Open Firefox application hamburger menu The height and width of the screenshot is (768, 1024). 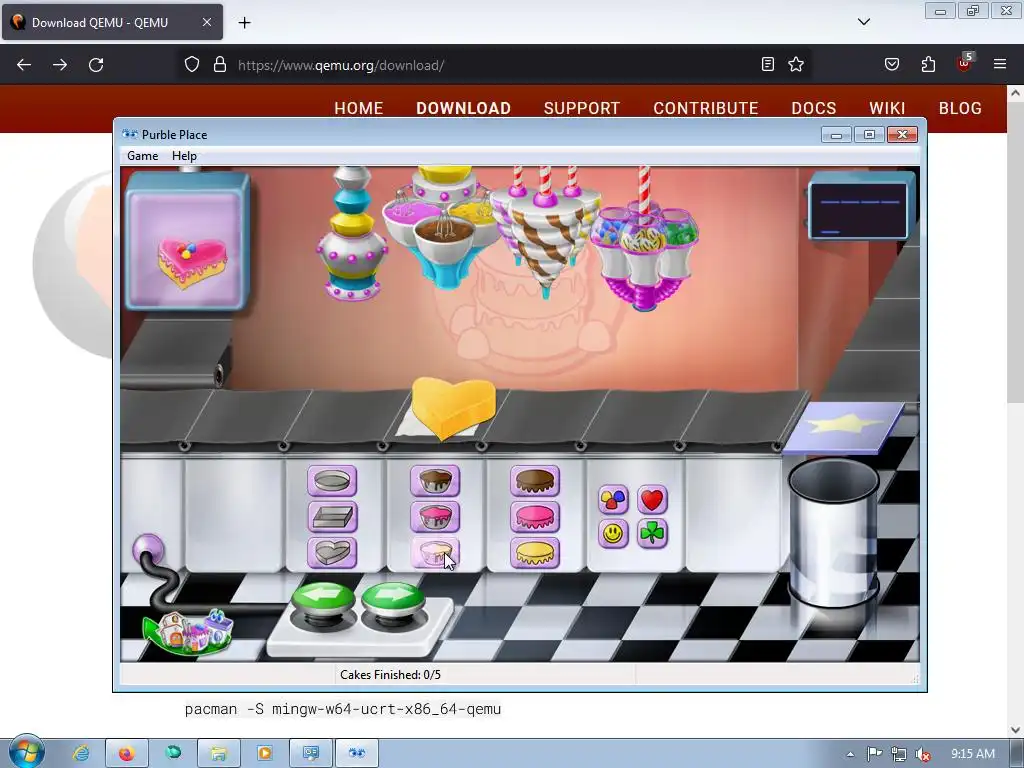coord(1000,64)
